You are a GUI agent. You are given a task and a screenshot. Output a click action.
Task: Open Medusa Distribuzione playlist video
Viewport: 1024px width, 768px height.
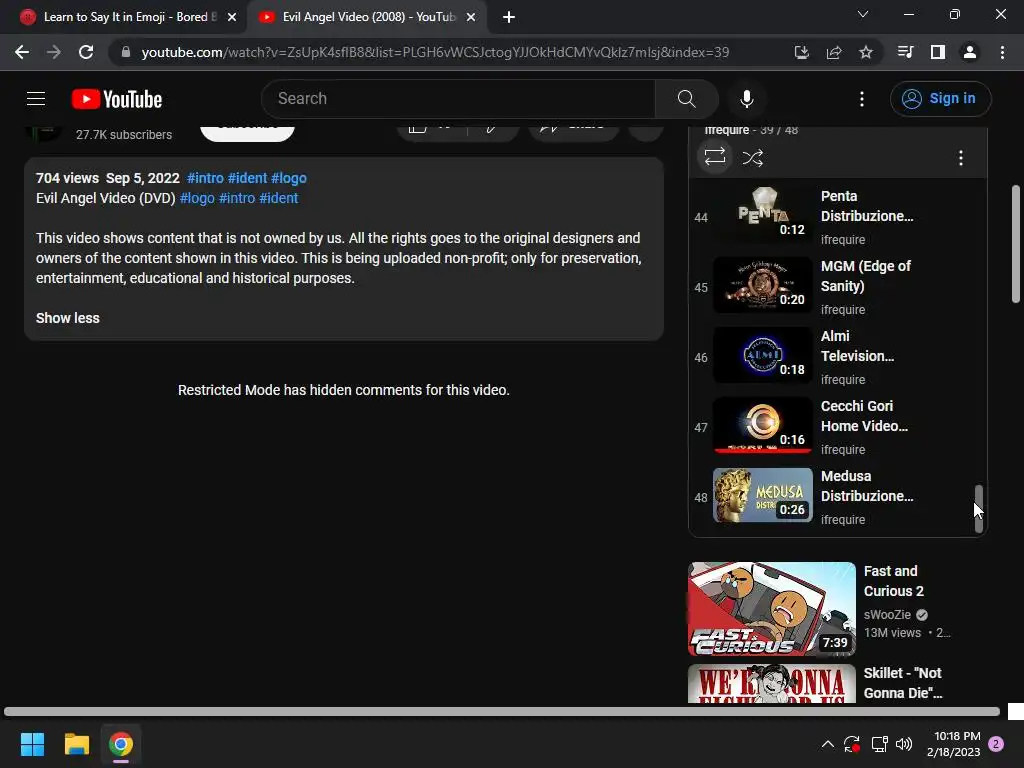tap(839, 497)
